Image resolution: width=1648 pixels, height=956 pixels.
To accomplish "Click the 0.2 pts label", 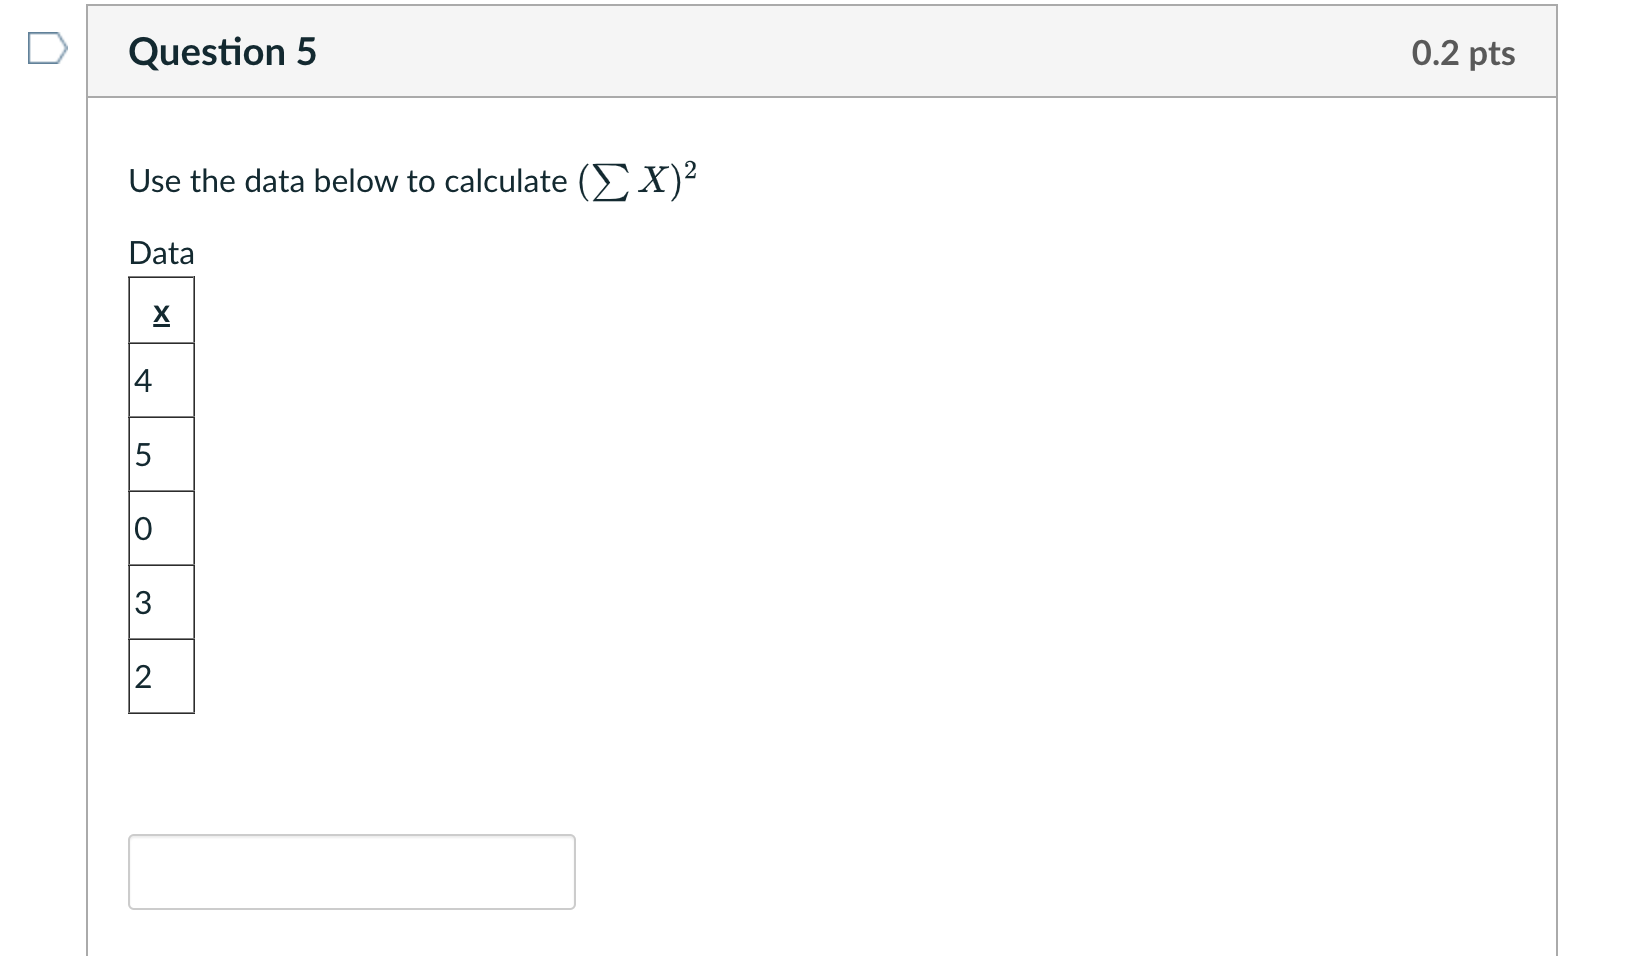I will click(1461, 54).
